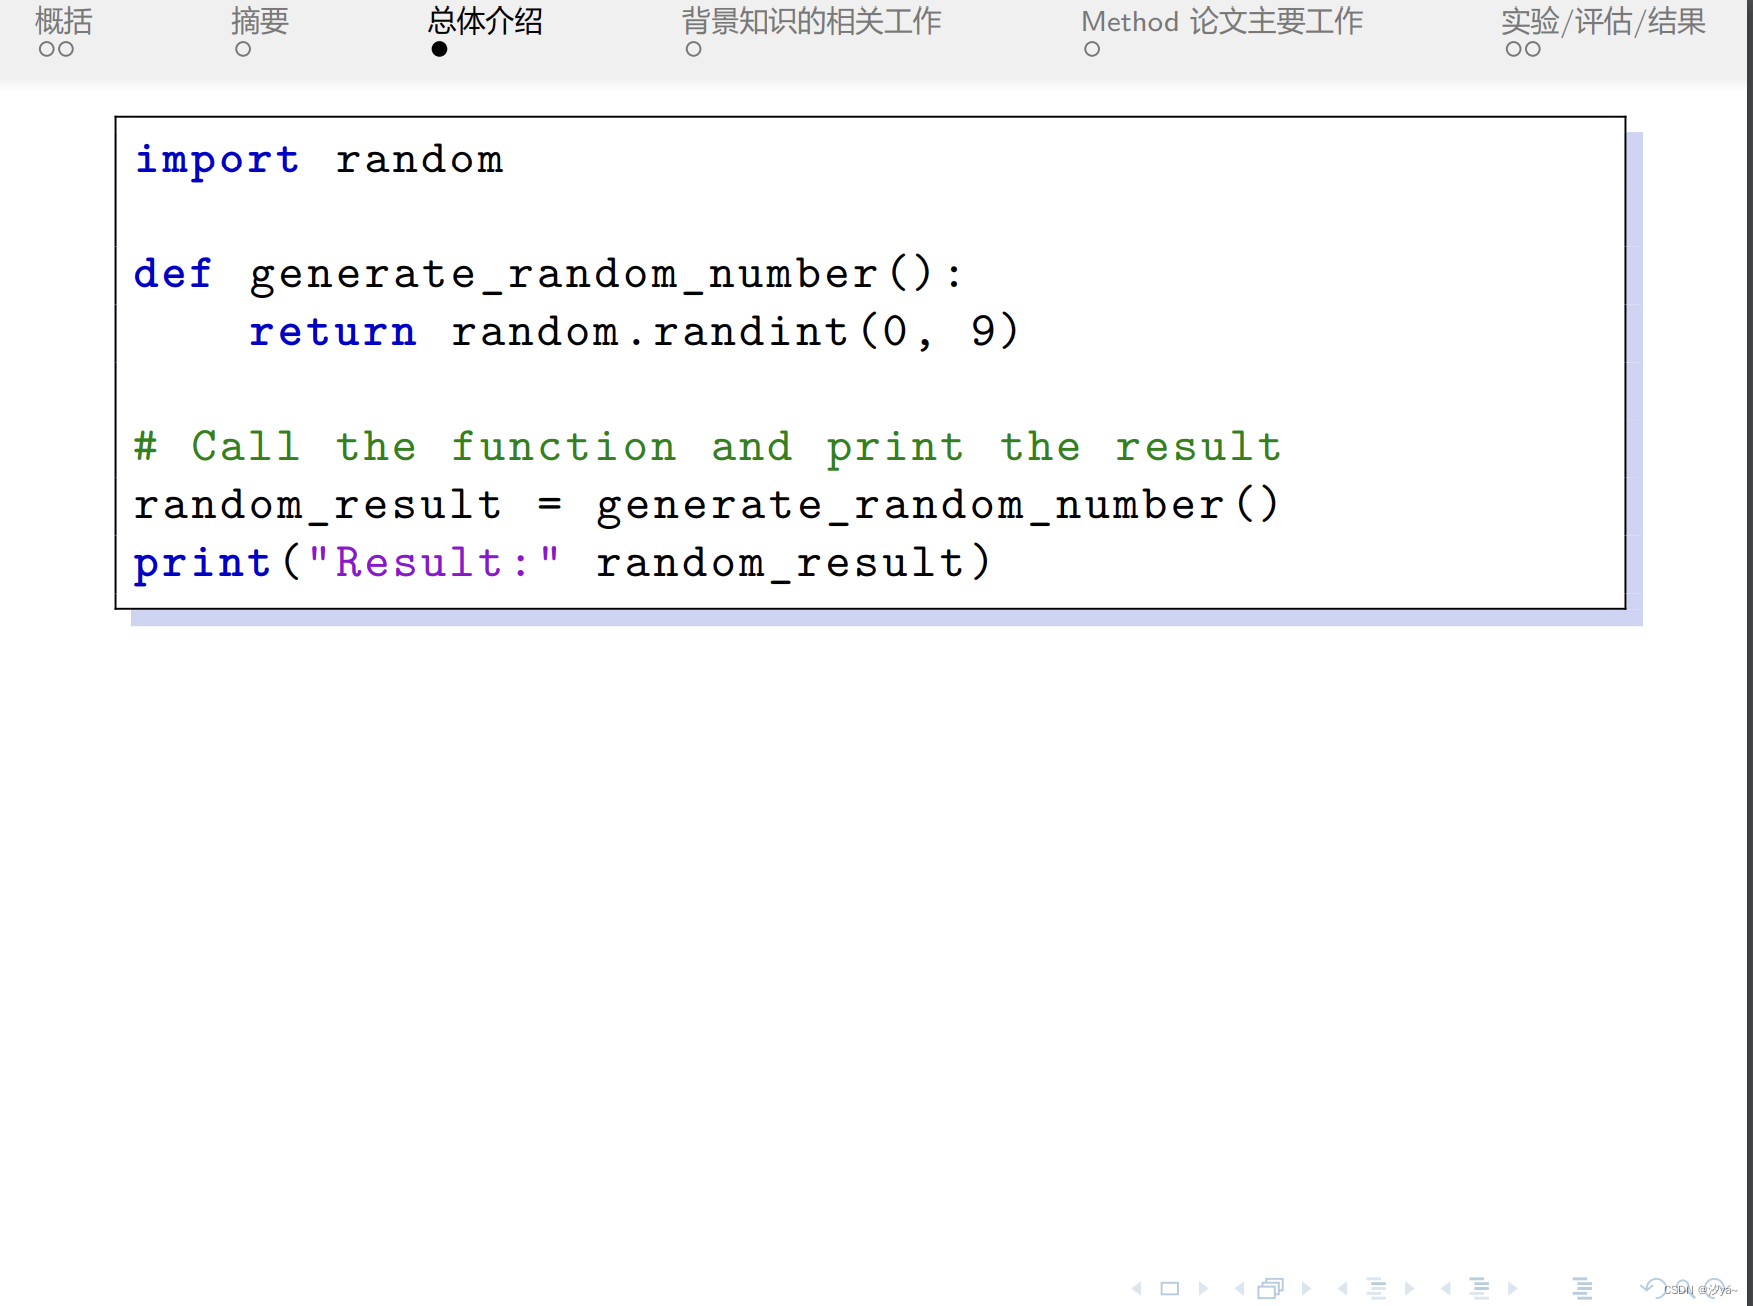Jump to previous section arrow
The image size is (1753, 1306).
(x=1446, y=1288)
